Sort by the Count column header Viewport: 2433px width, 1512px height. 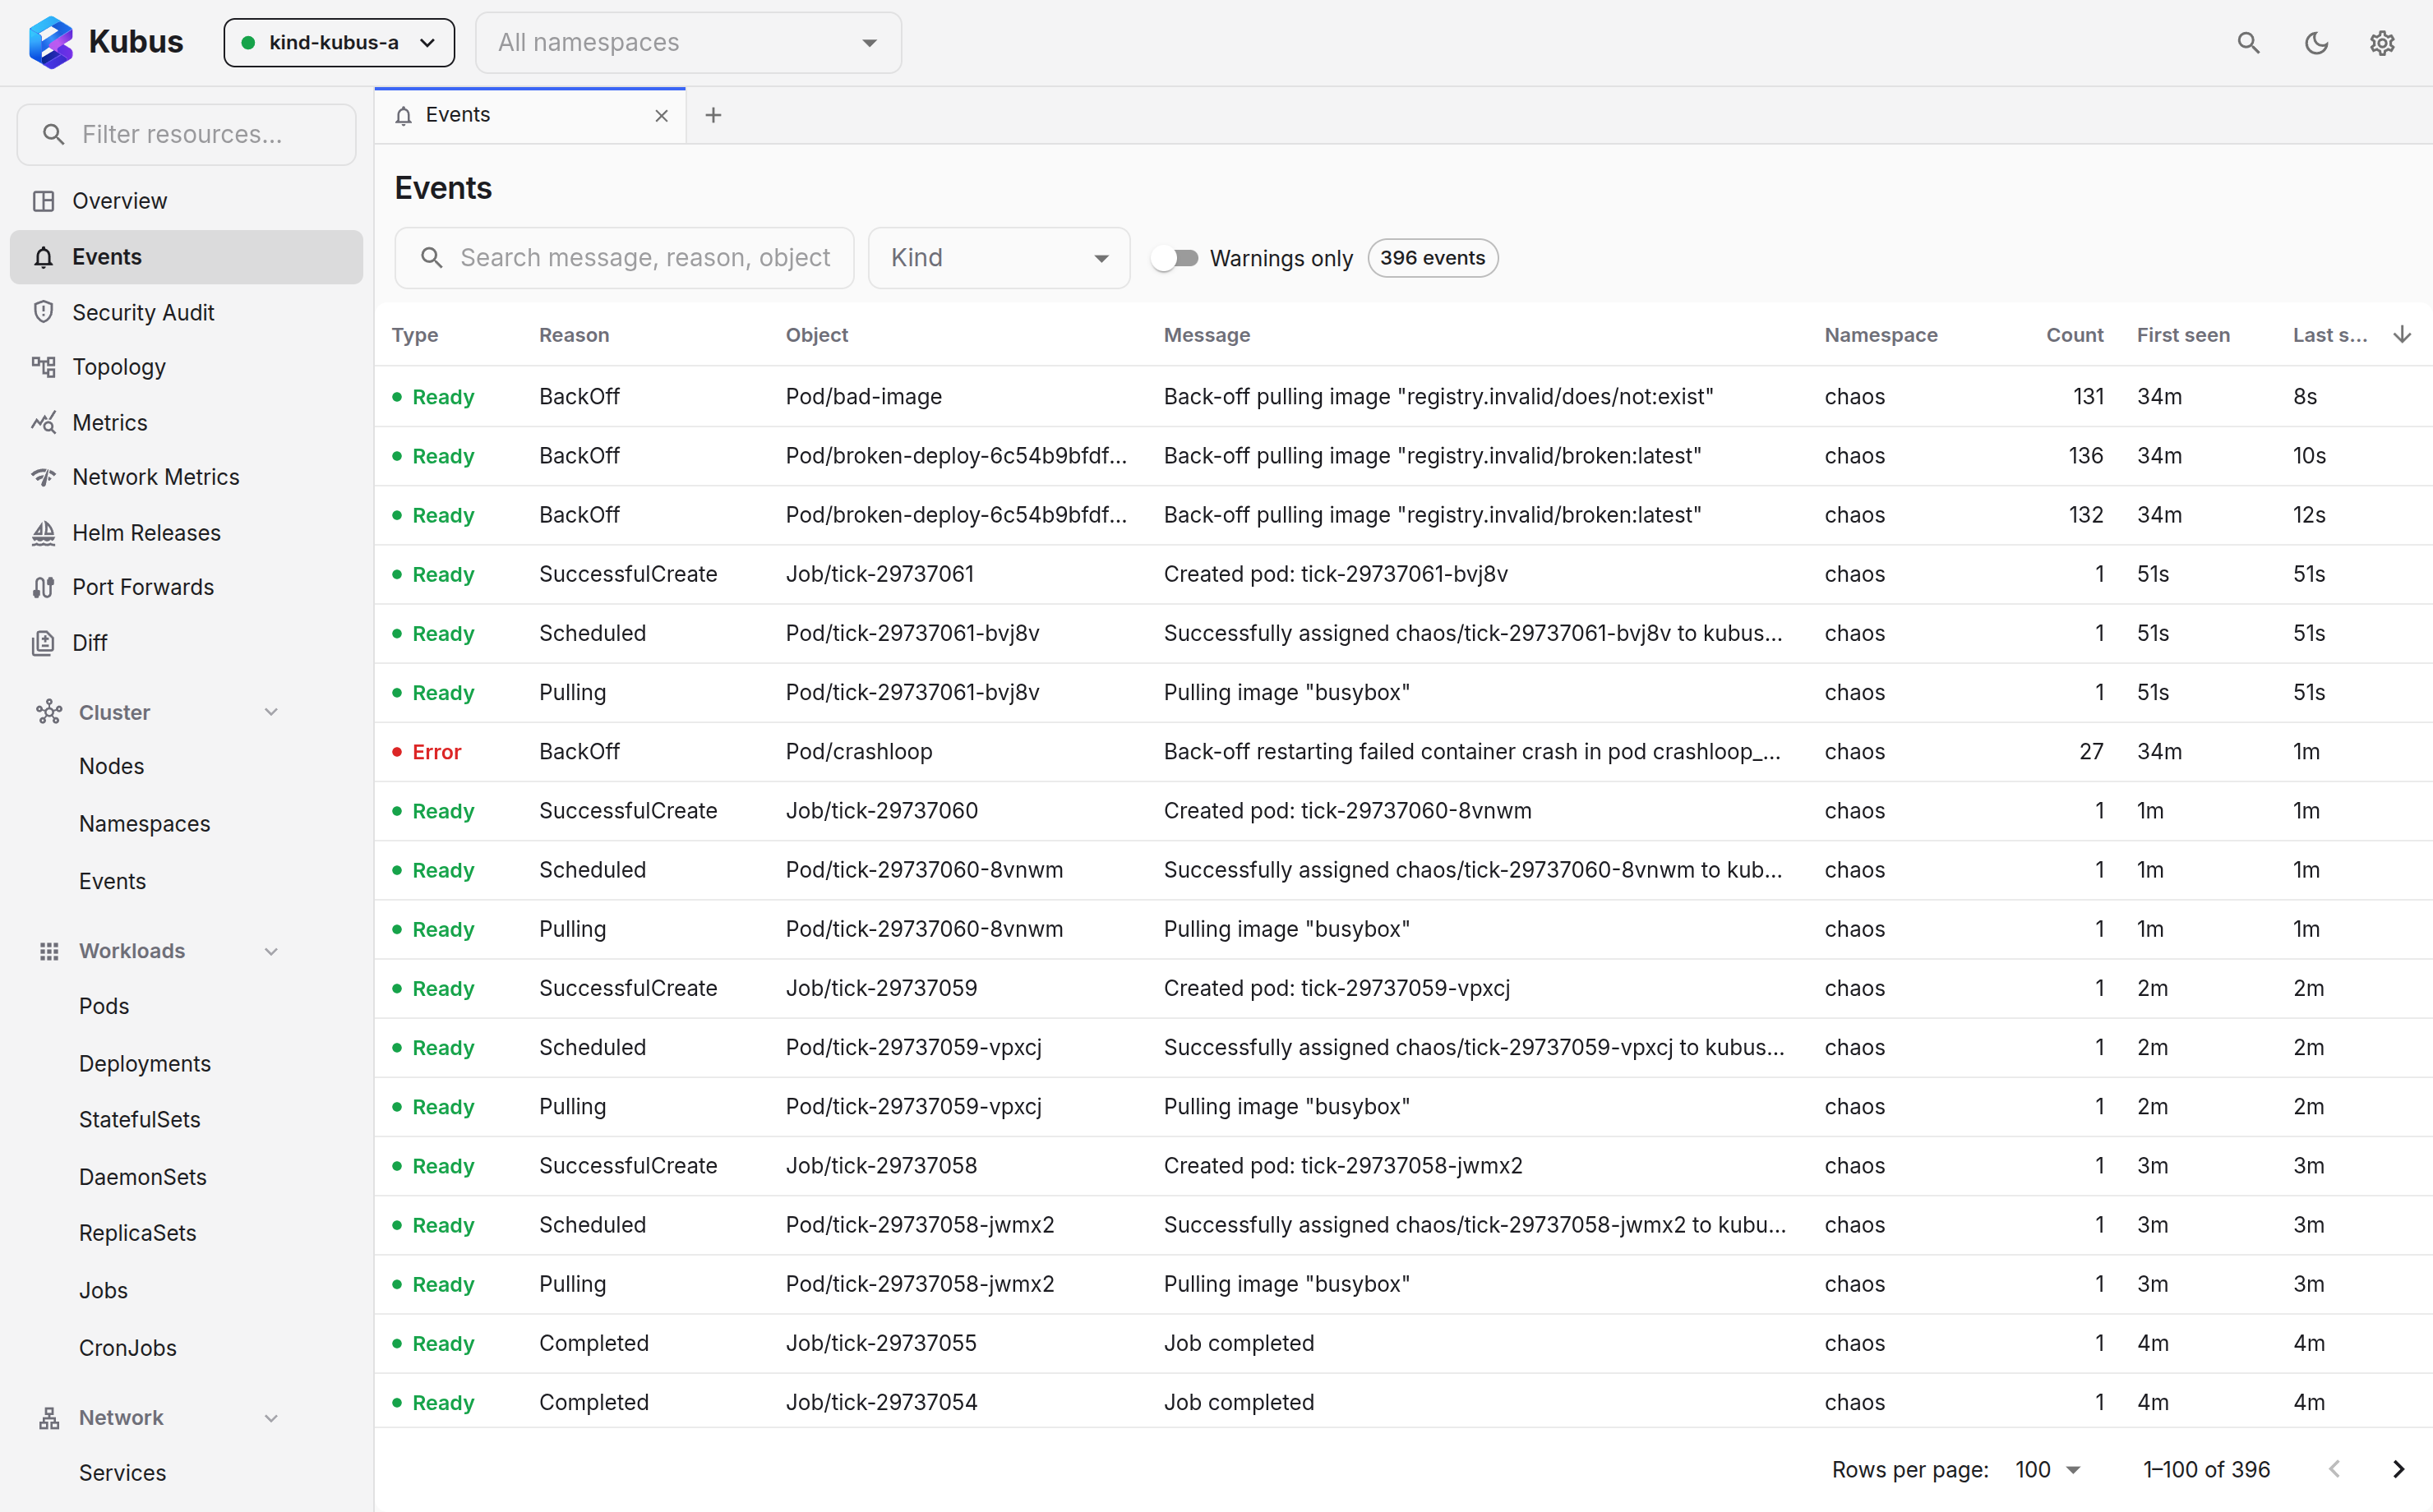pos(2074,335)
